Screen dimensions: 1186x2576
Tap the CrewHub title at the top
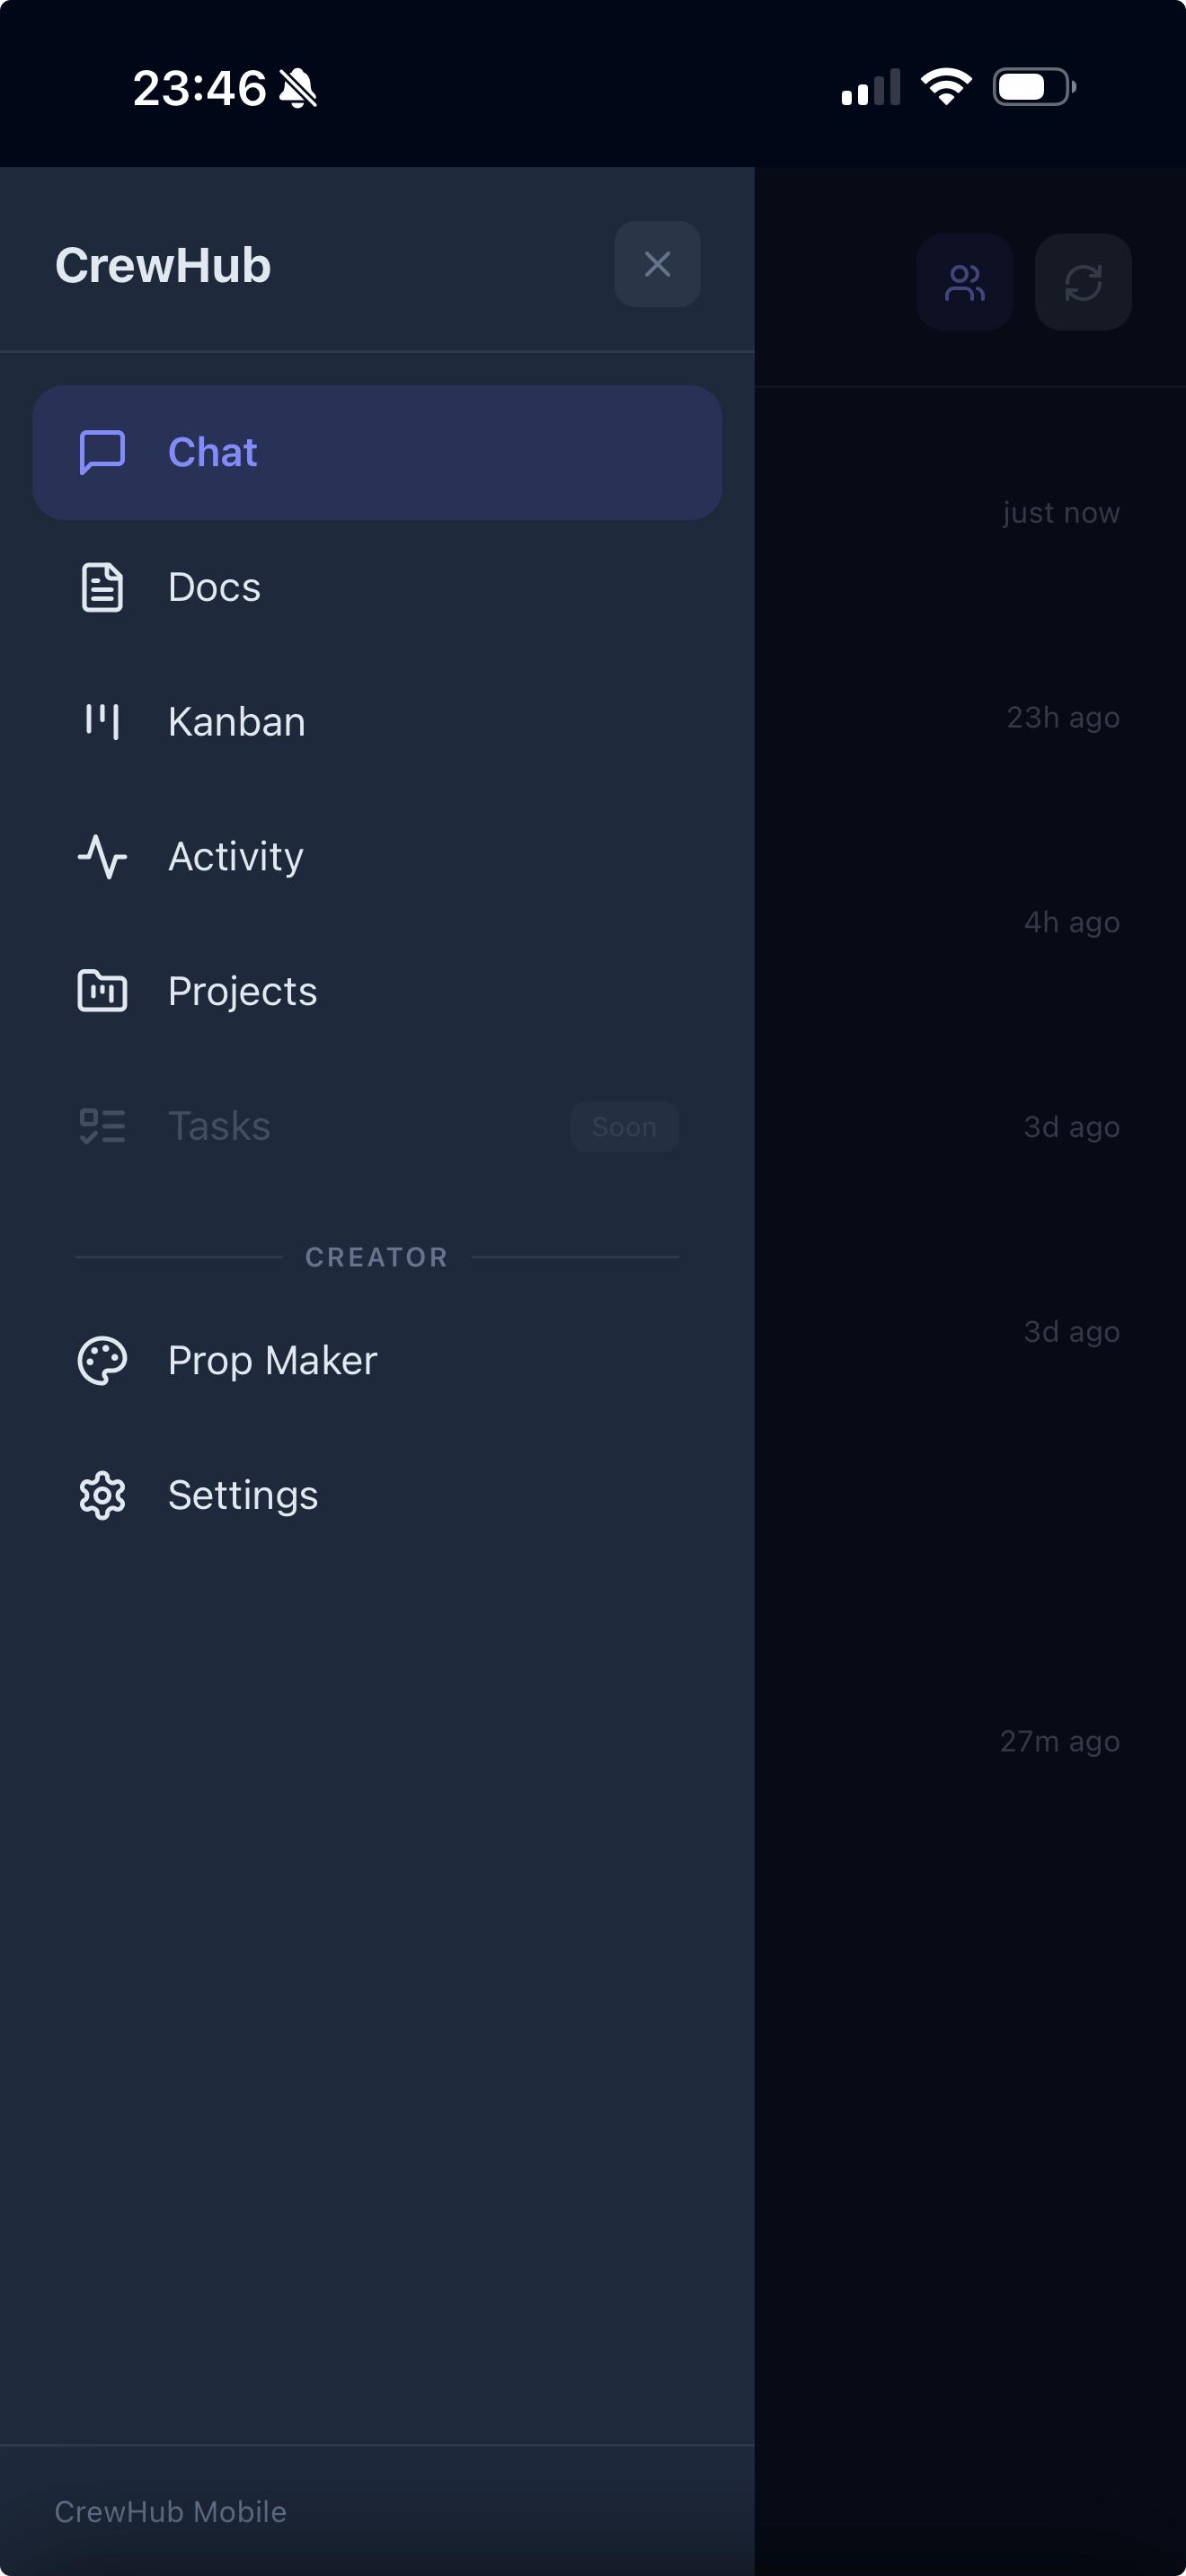tap(163, 265)
